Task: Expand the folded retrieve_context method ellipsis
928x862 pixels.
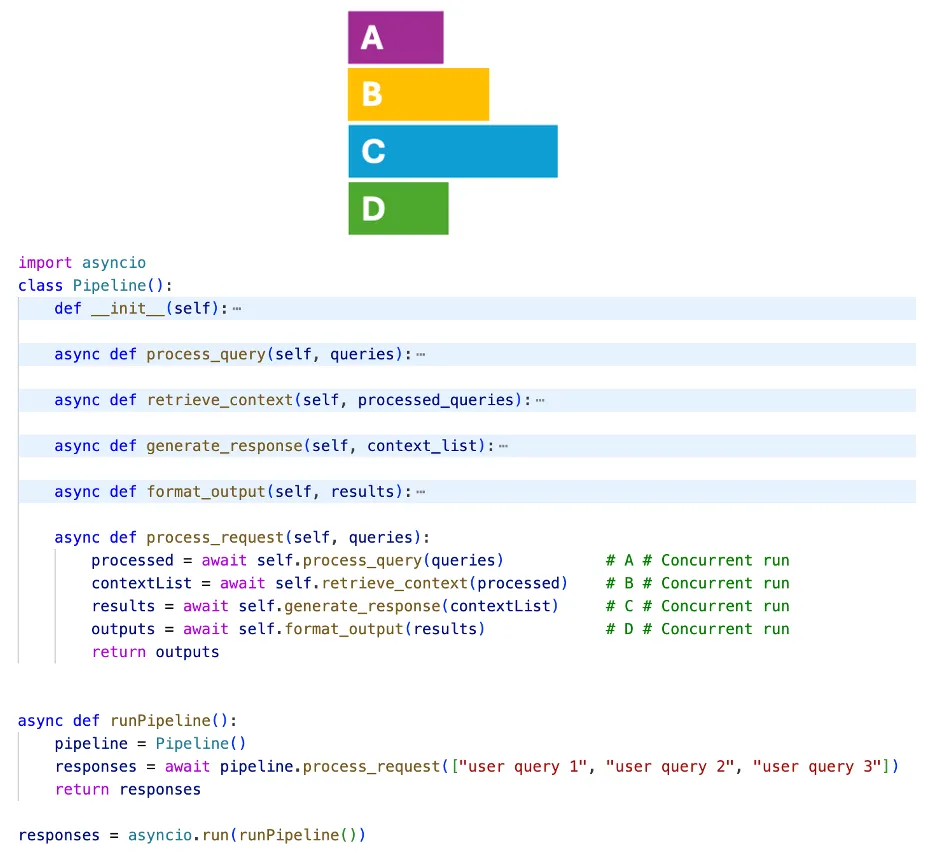Action: [540, 400]
